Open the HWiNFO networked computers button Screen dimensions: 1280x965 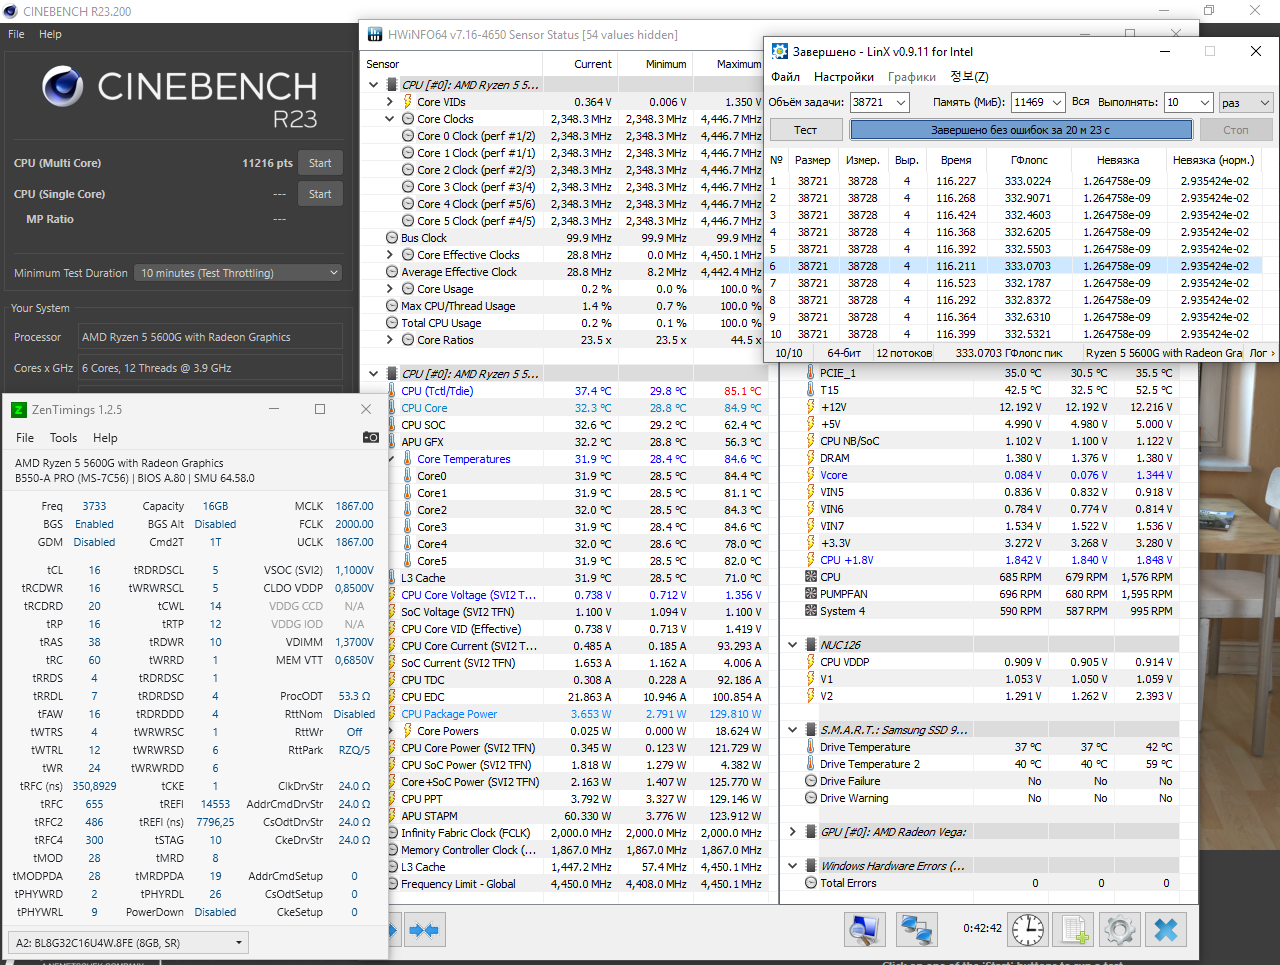click(915, 929)
